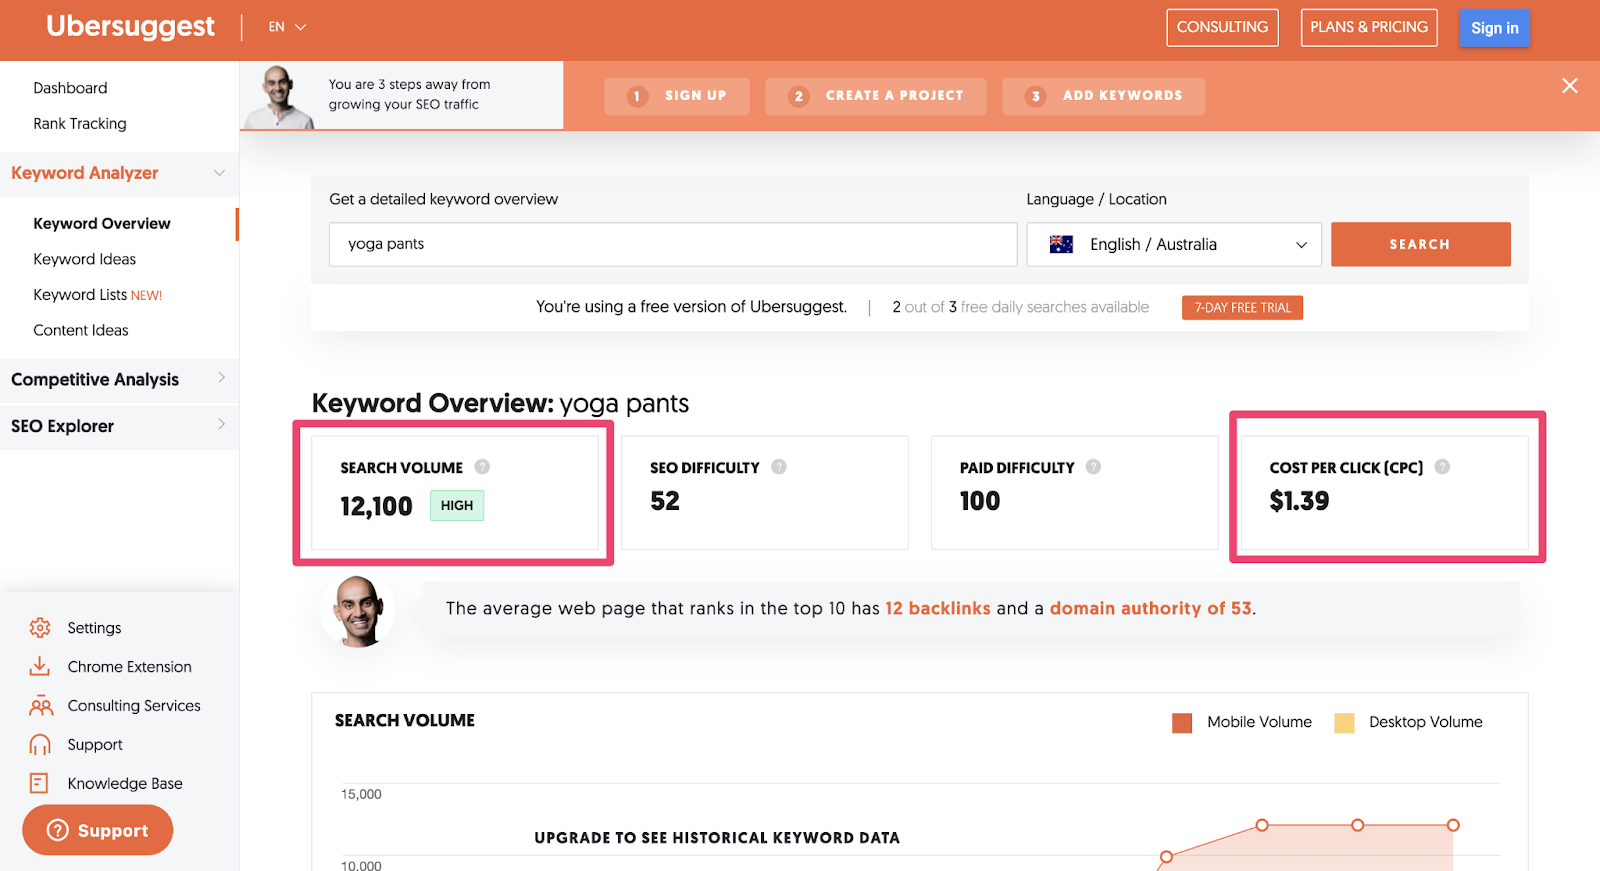Screen dimensions: 1600x871
Task: Open the Consulting Services link
Action: coord(134,706)
